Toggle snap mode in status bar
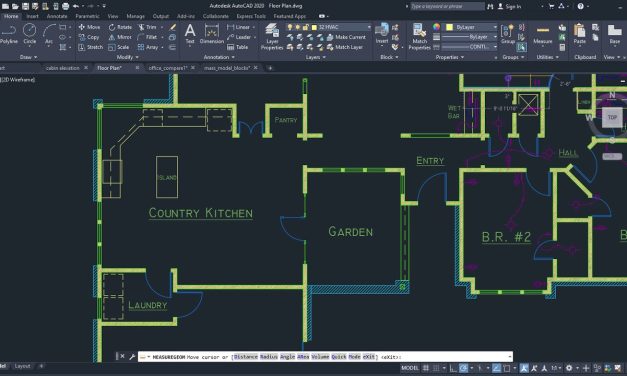The image size is (627, 376). [436, 368]
